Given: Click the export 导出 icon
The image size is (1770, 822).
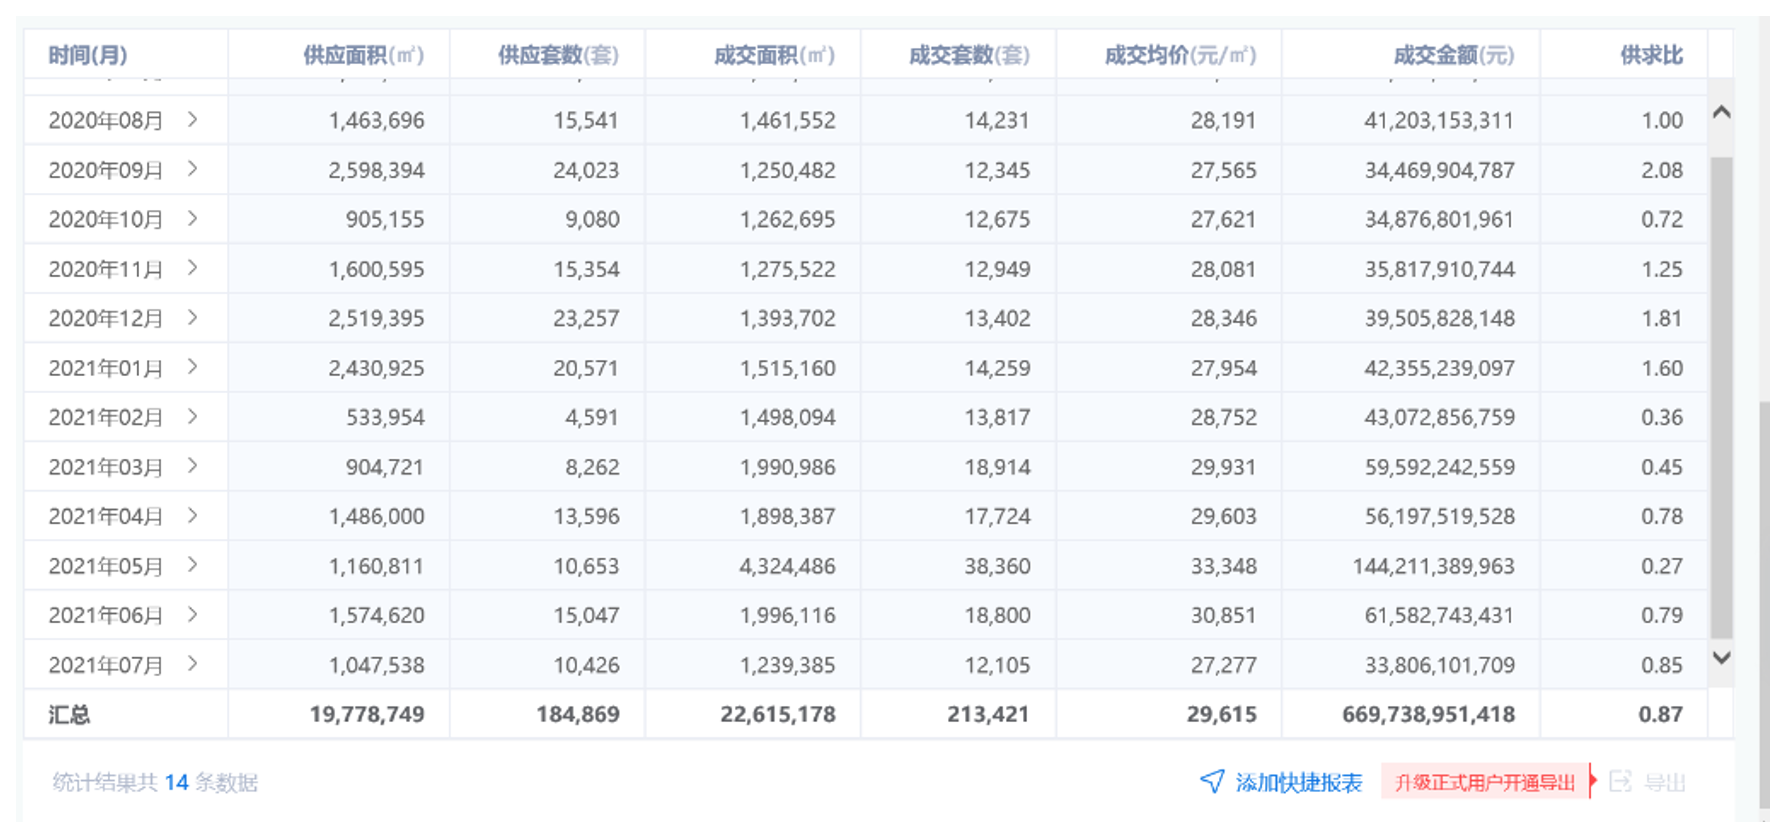Looking at the screenshot, I should (1620, 781).
